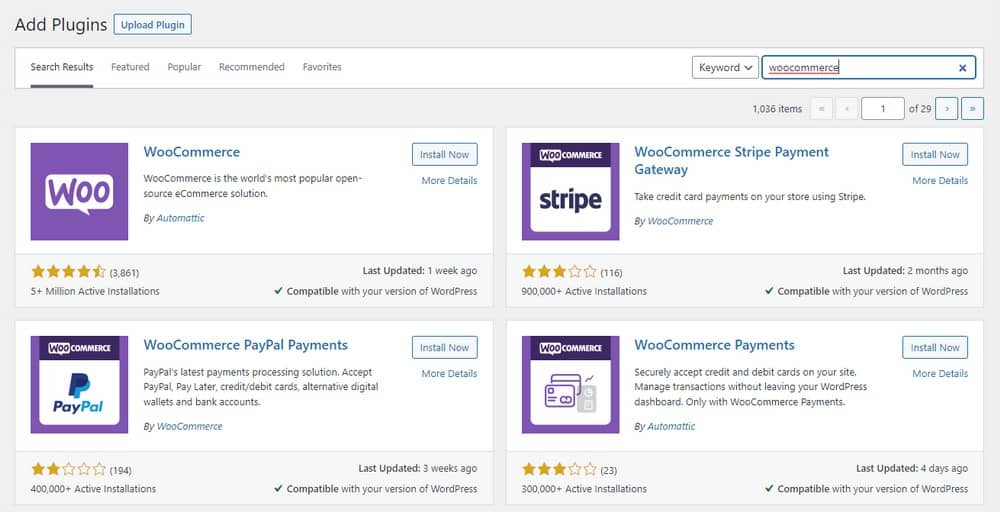Go to the next results page arrow
1000x512 pixels.
[x=946, y=108]
